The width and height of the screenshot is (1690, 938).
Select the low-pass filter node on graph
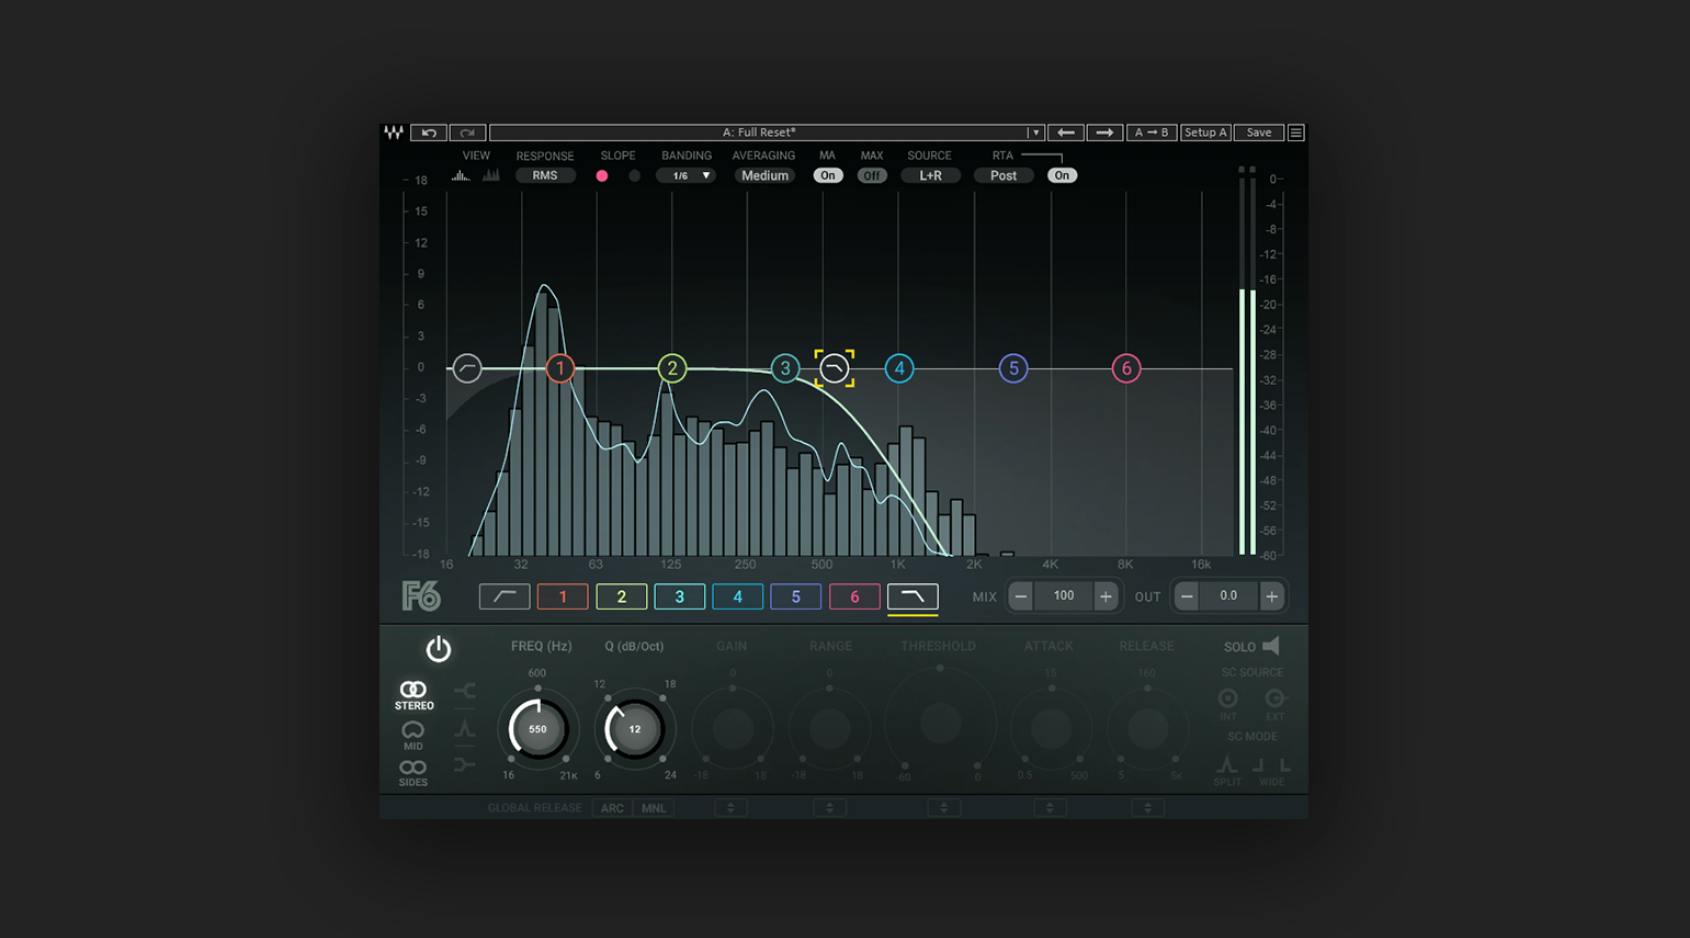coord(834,368)
